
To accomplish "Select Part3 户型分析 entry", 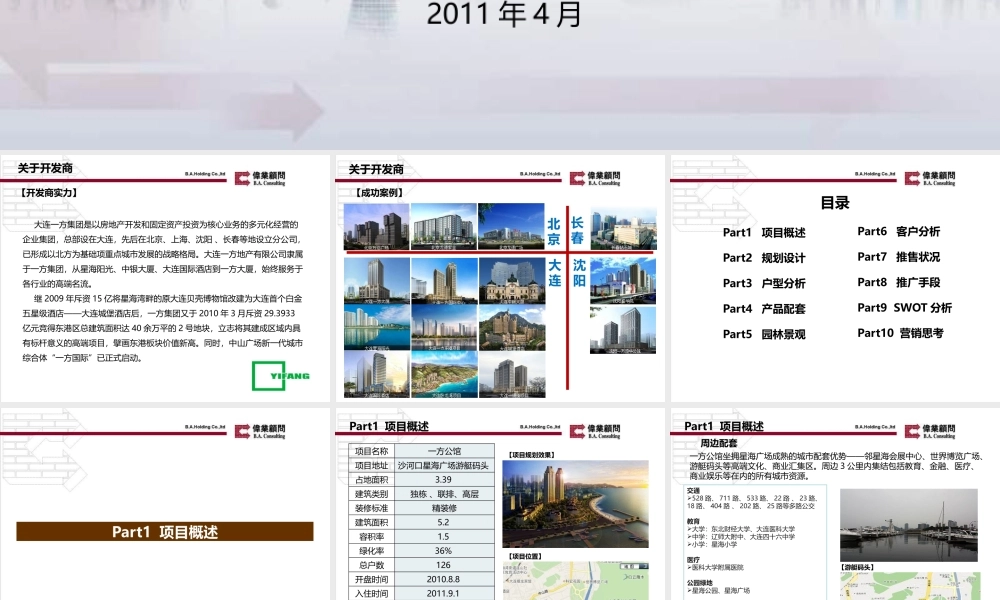I will 764,283.
